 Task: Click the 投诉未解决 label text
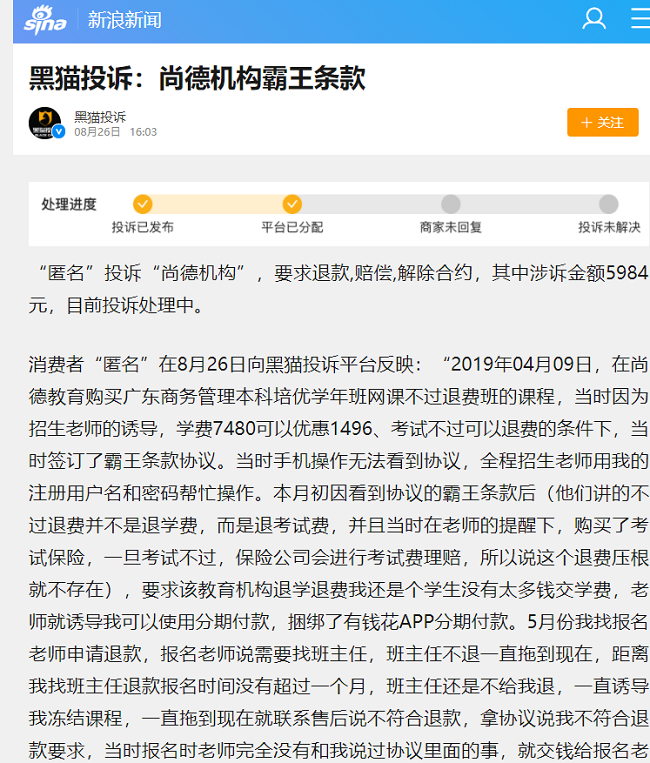609,227
